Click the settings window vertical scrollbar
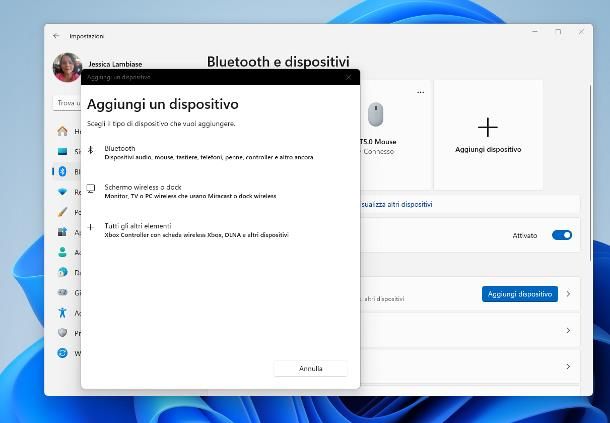Screen dimensions: 610x423 [x=591, y=173]
